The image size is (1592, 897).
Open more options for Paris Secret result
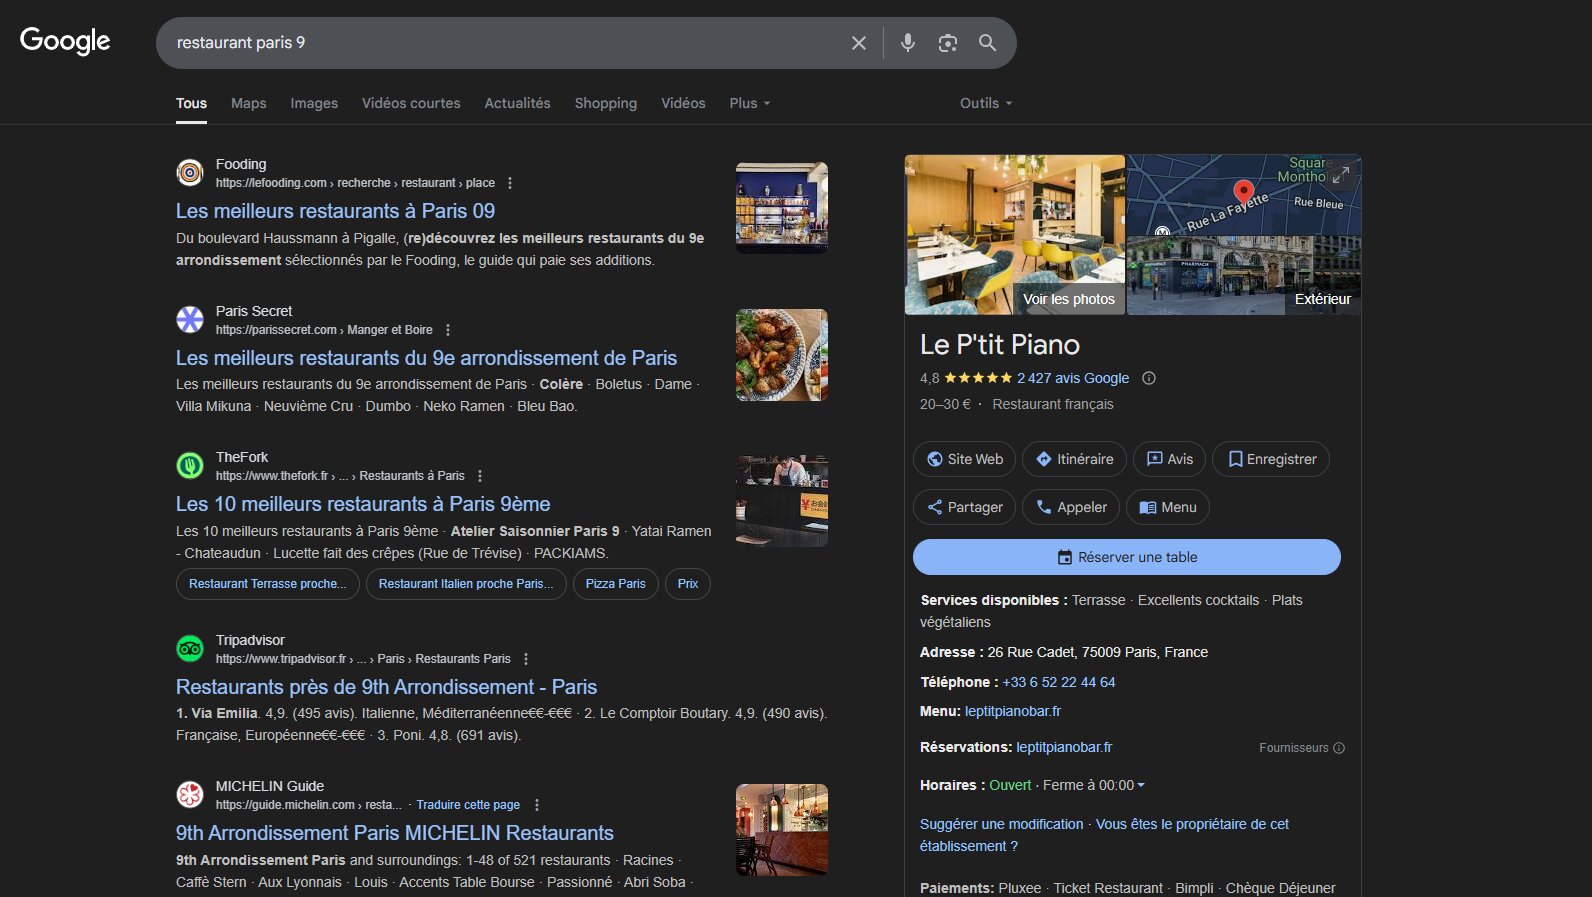[448, 330]
